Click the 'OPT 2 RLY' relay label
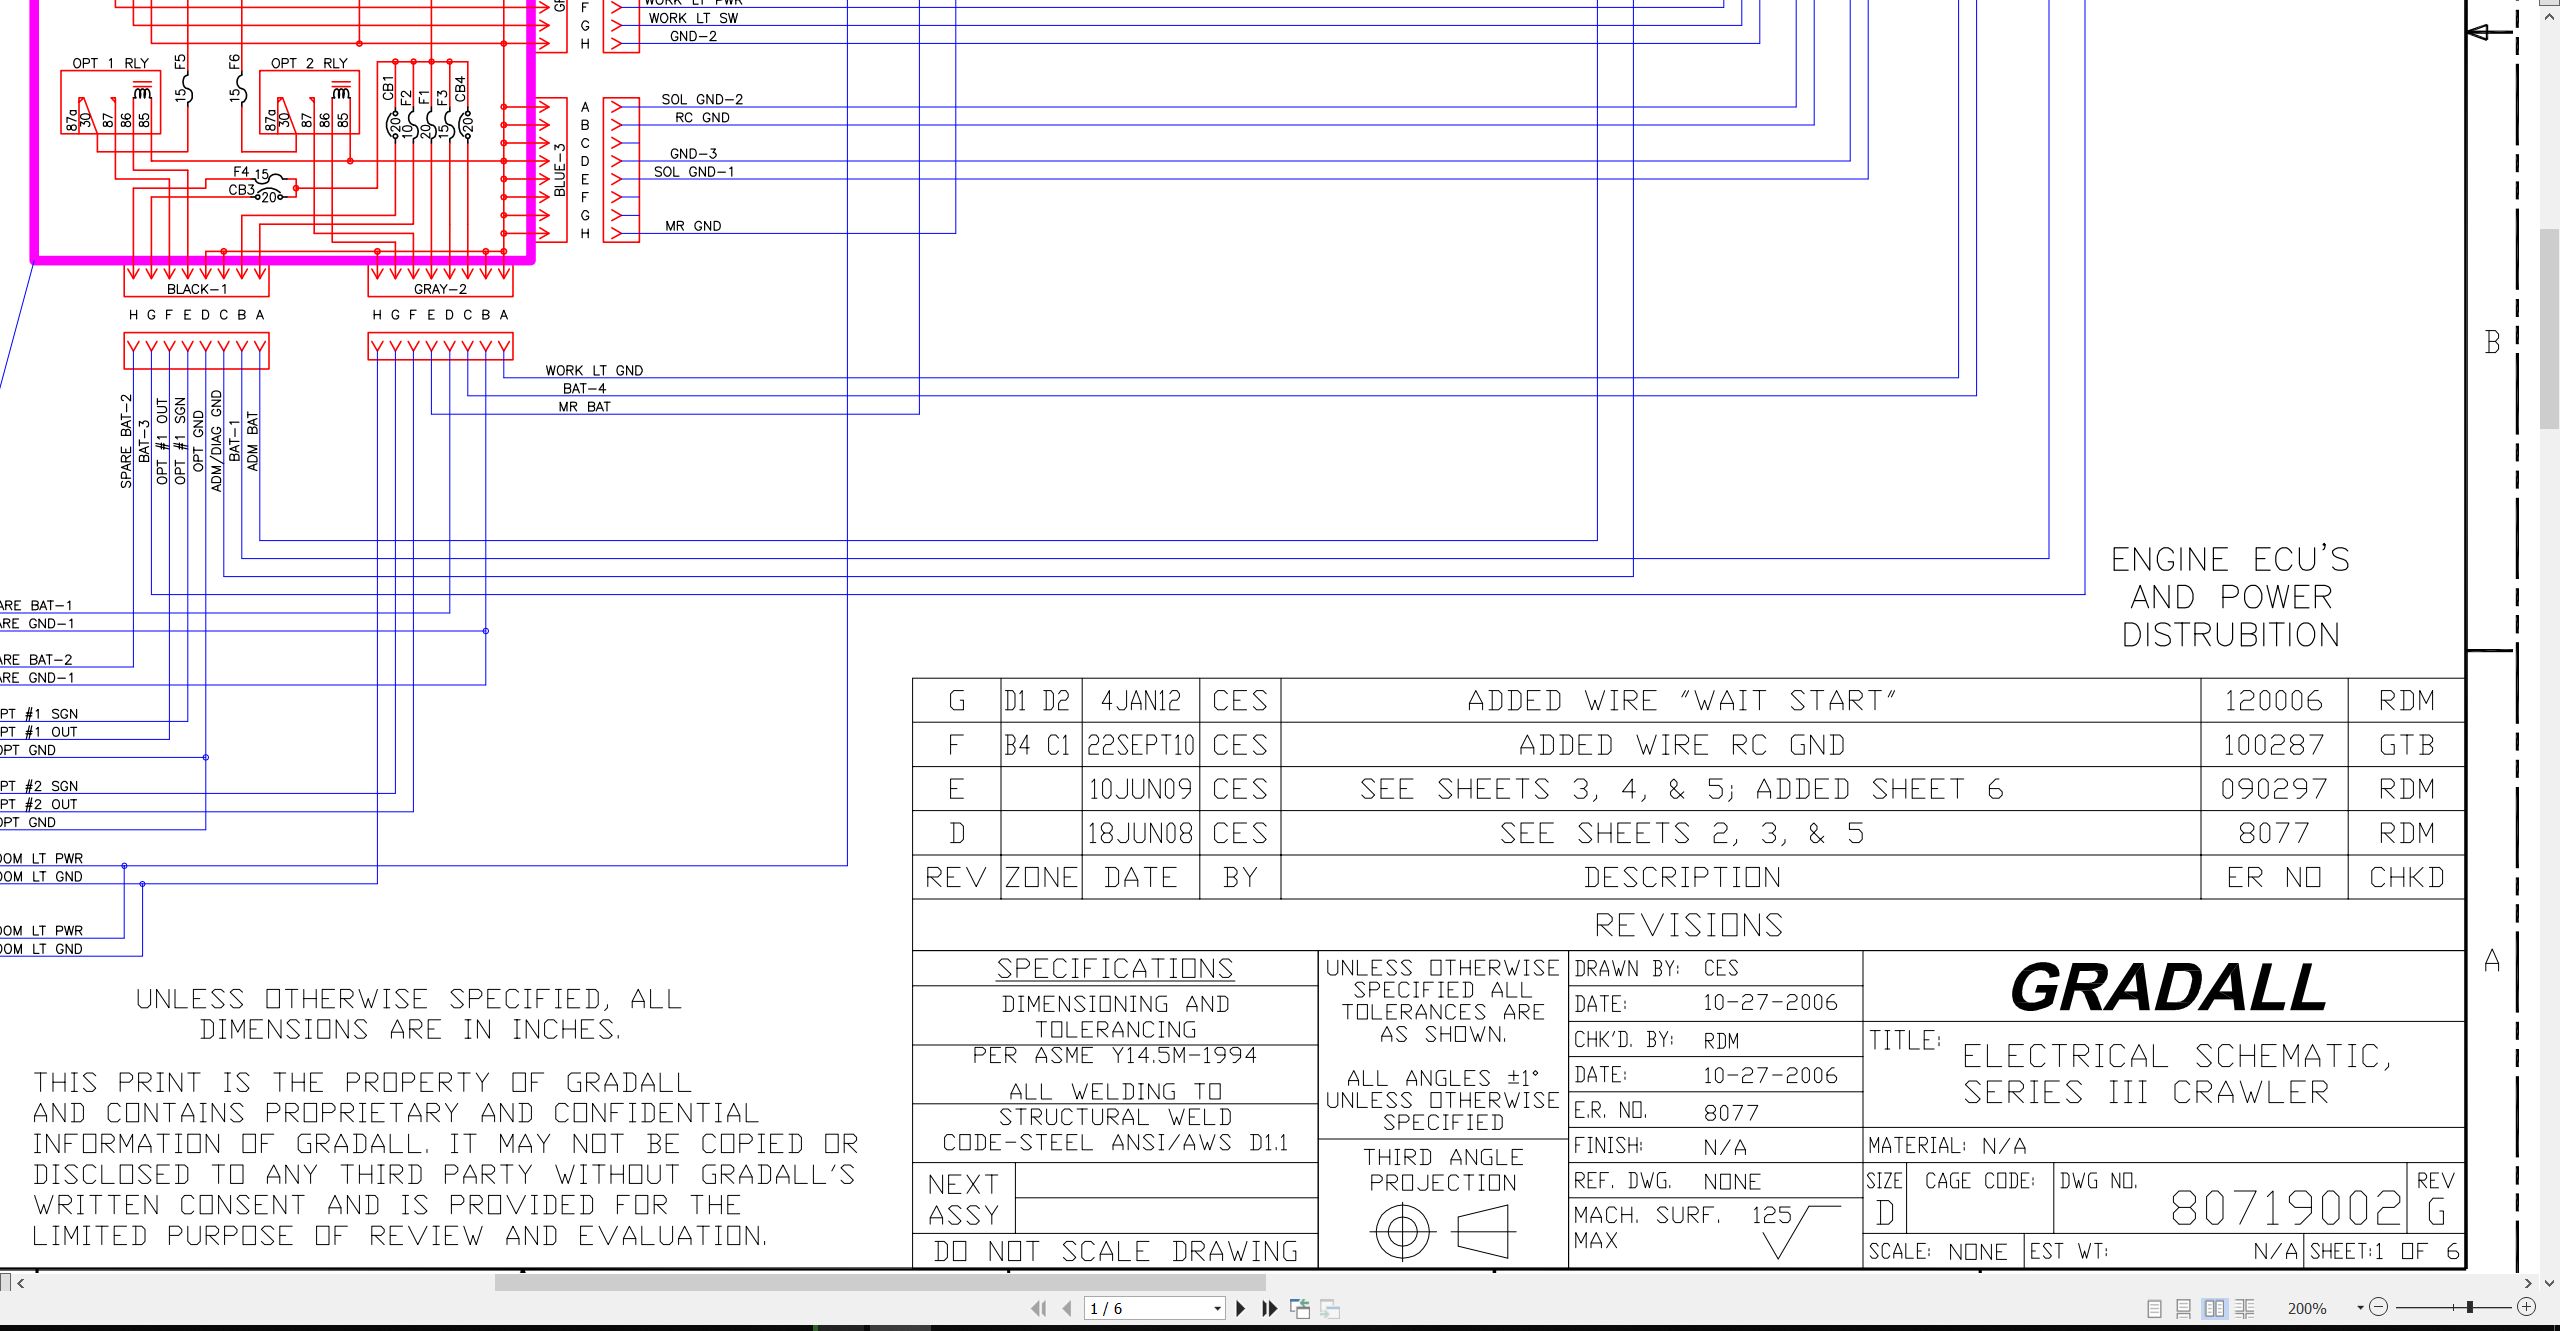 309,63
